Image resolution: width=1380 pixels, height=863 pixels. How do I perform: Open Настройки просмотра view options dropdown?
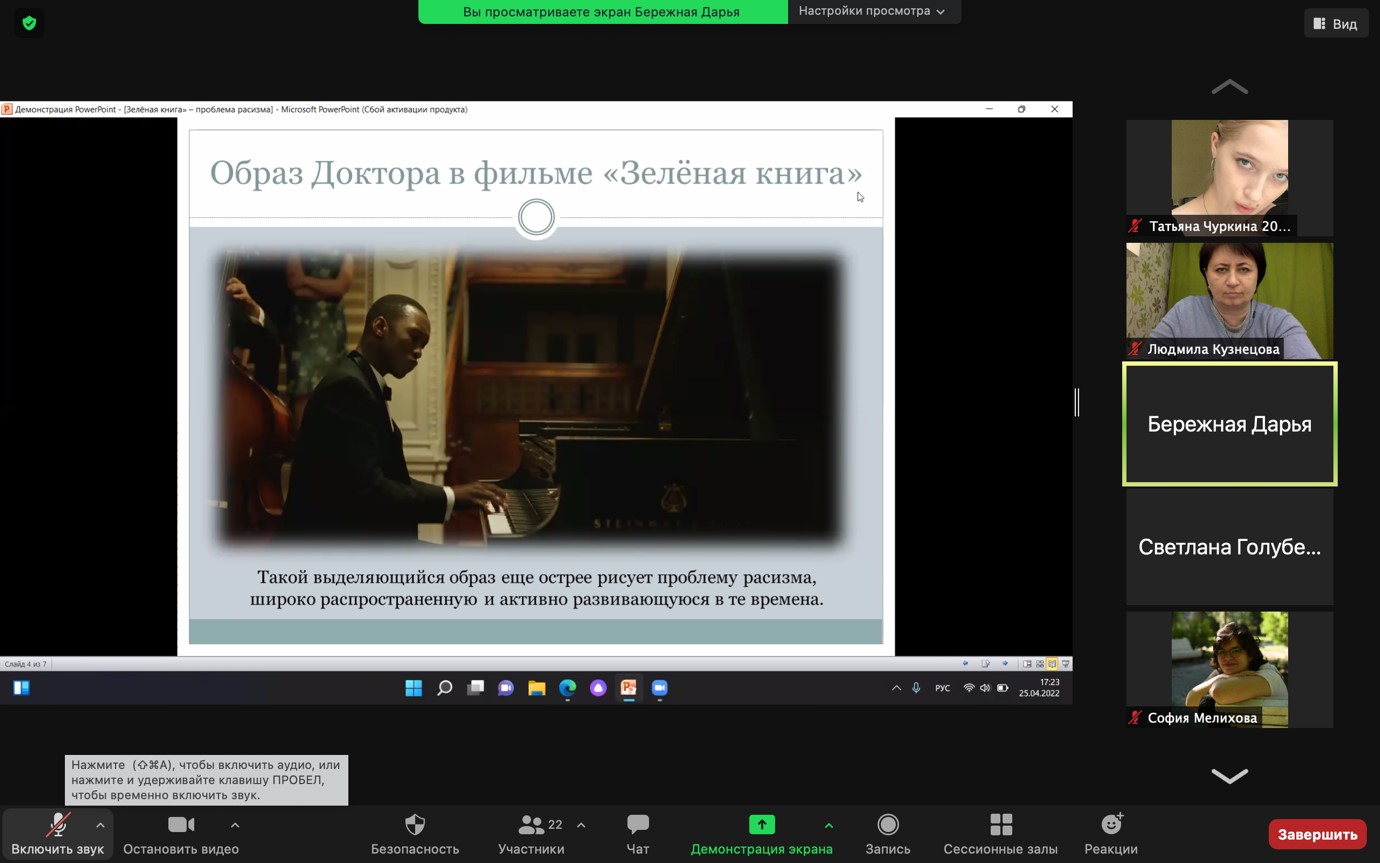pos(872,11)
